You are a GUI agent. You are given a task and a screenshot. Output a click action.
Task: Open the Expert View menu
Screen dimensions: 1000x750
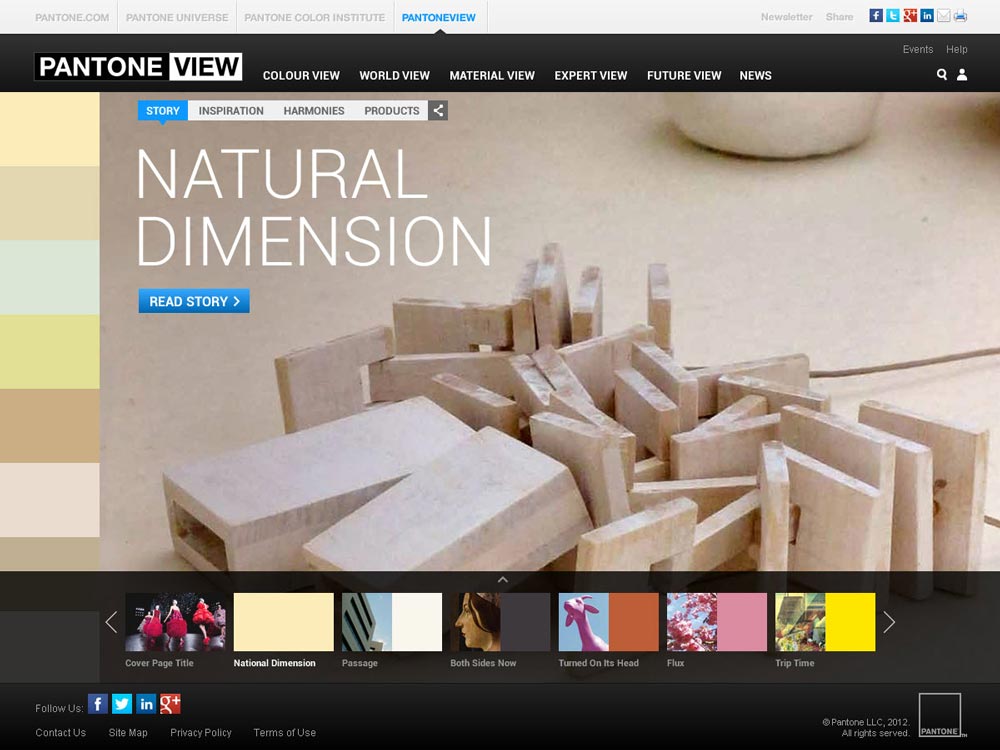(591, 75)
